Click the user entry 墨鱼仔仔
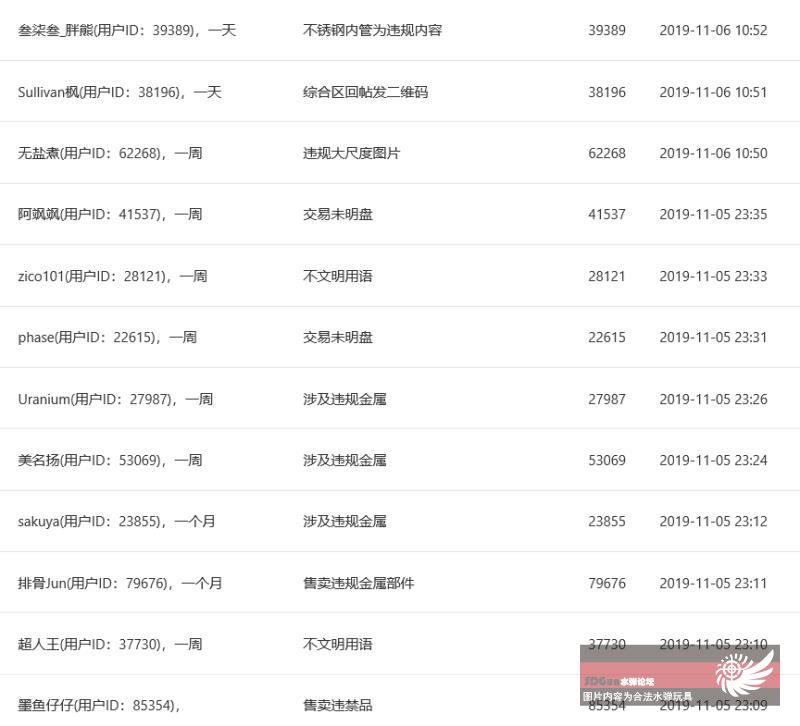The image size is (800, 726). click(99, 706)
